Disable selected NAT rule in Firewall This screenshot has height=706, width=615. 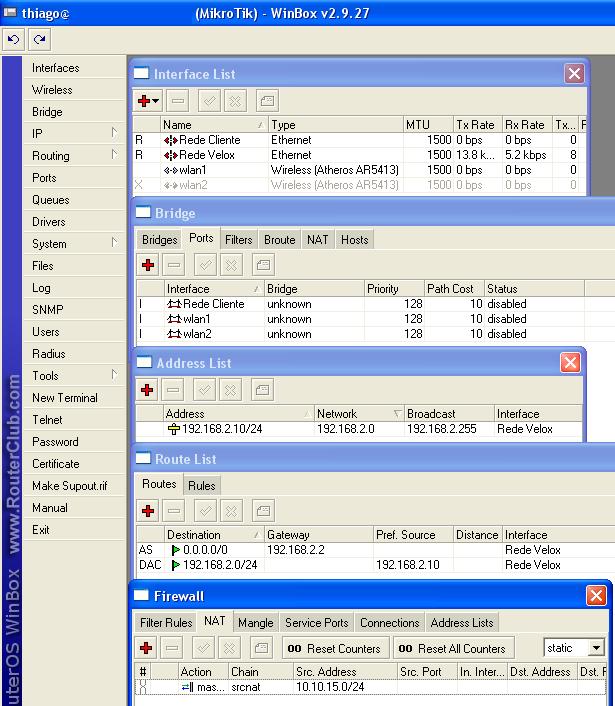[x=229, y=648]
